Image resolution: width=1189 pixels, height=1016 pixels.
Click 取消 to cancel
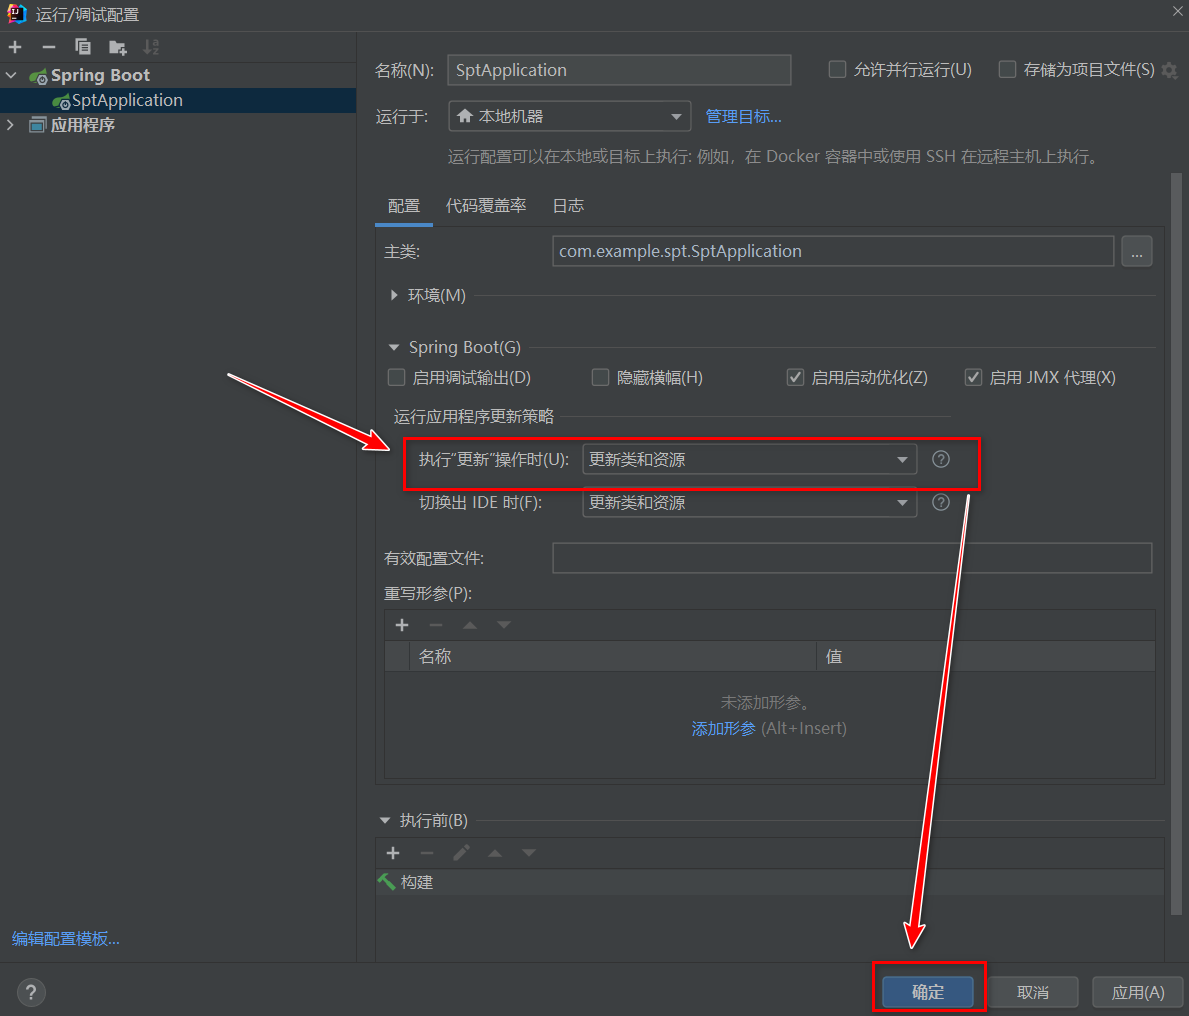point(1033,992)
